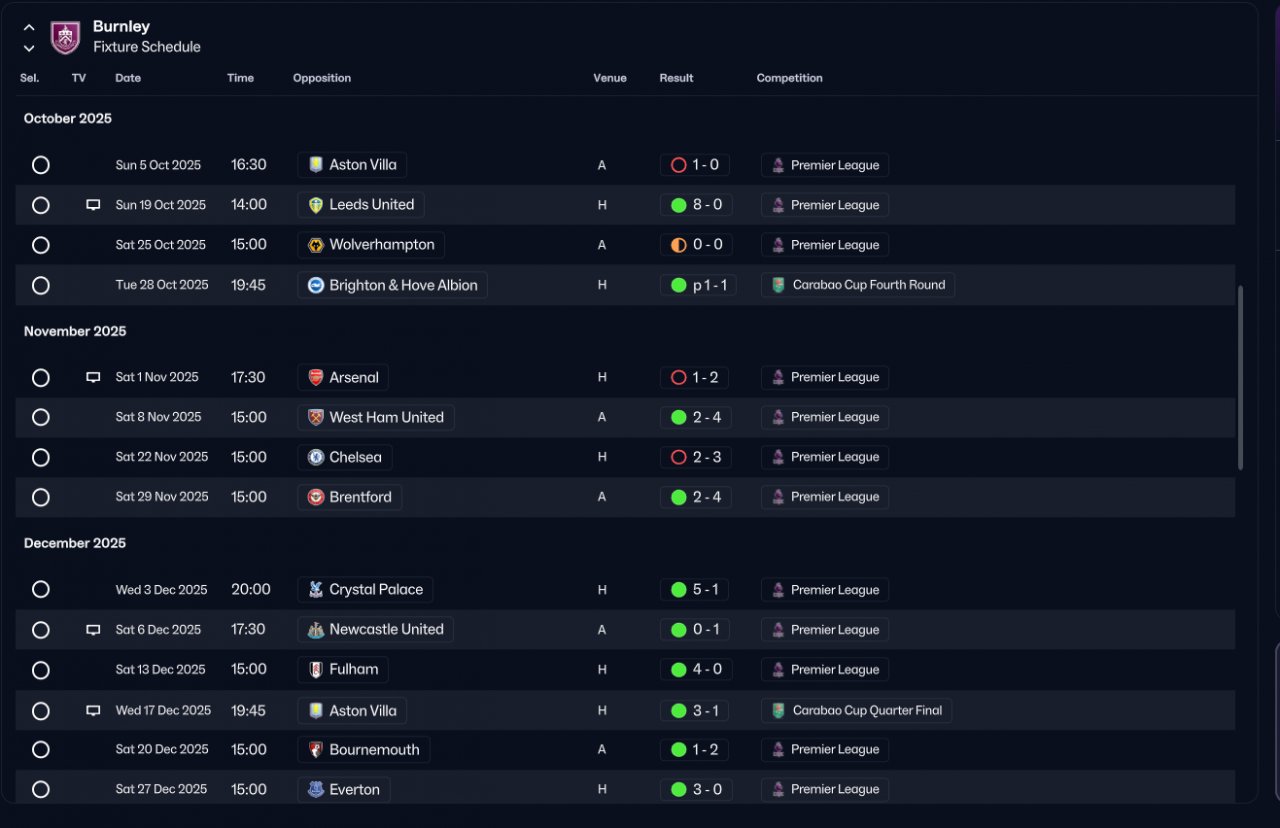Go to next team with down chevron

[29, 48]
